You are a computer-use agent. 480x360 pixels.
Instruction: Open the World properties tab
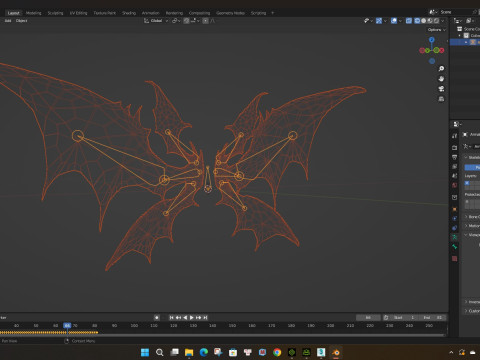click(455, 185)
